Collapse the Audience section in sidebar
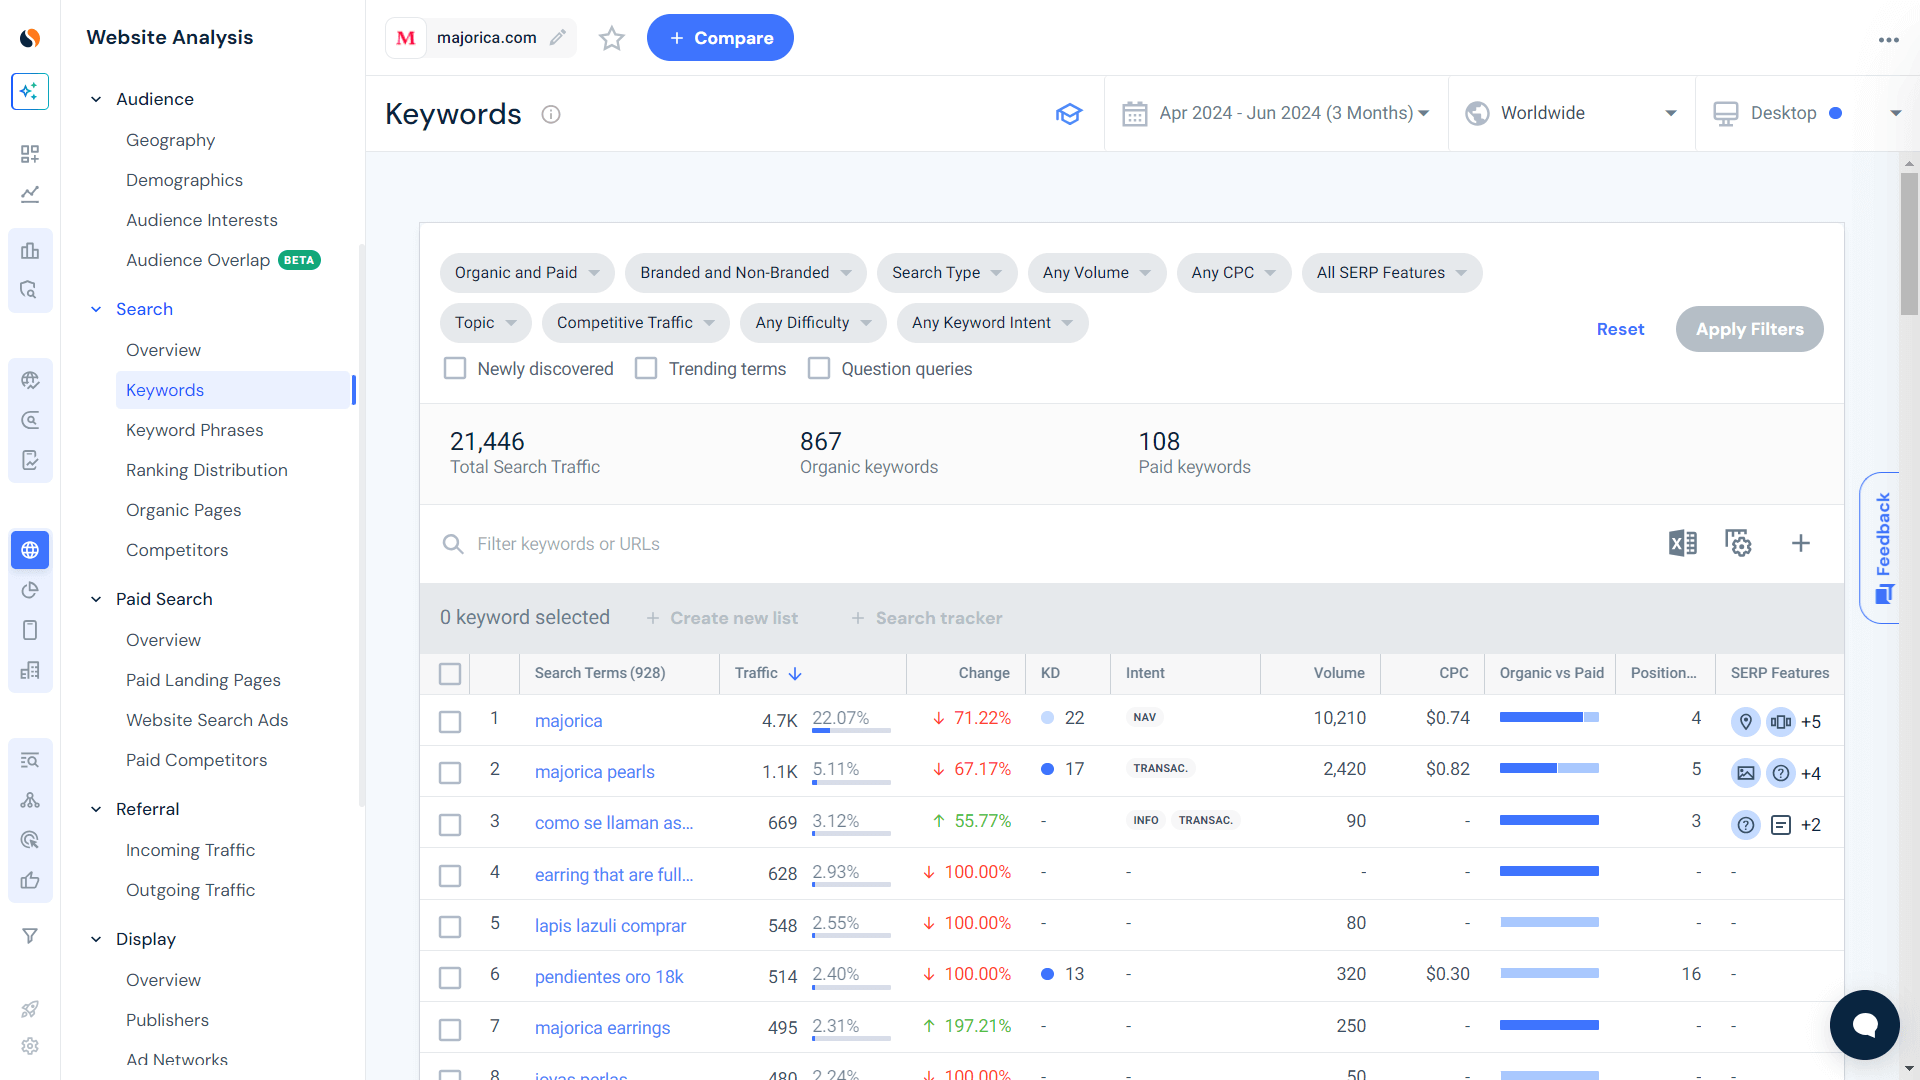This screenshot has width=1920, height=1080. pyautogui.click(x=96, y=99)
